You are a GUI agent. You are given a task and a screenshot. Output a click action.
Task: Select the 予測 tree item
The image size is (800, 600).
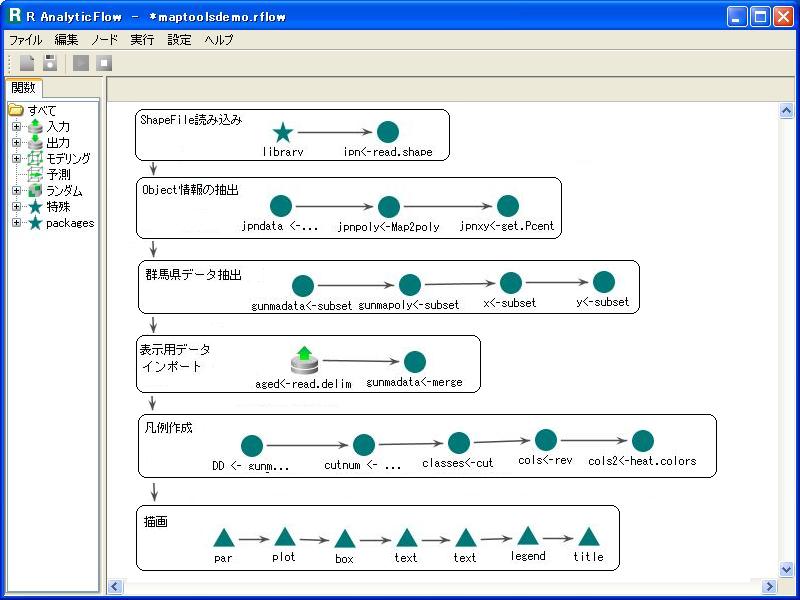tap(58, 175)
